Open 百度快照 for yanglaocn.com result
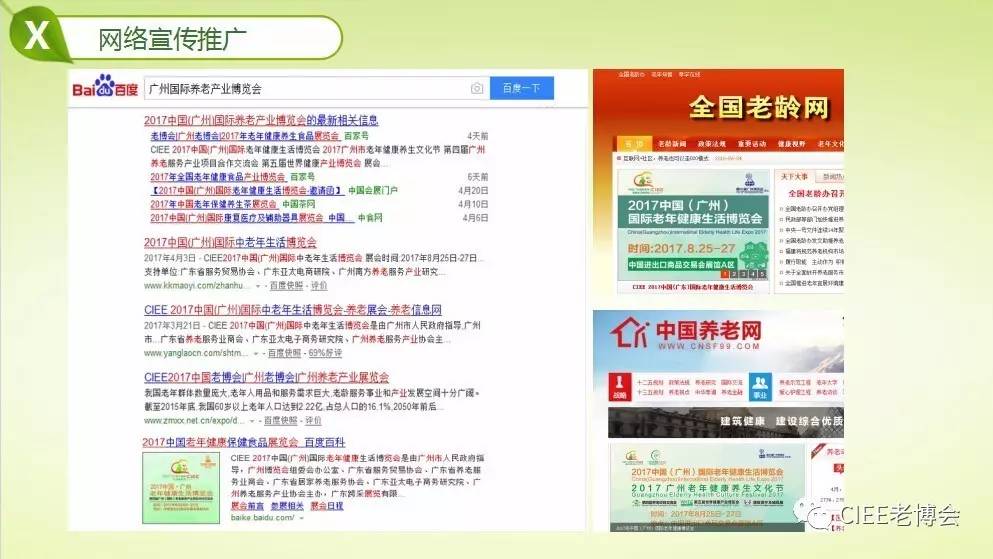 tap(284, 353)
